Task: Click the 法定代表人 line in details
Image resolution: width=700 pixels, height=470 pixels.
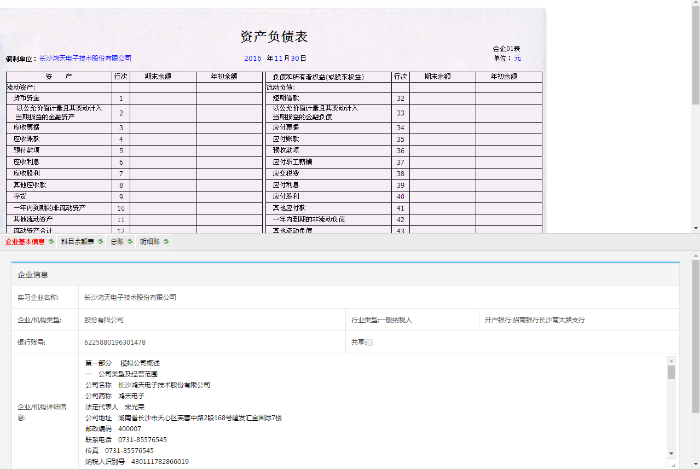Action: coord(115,407)
